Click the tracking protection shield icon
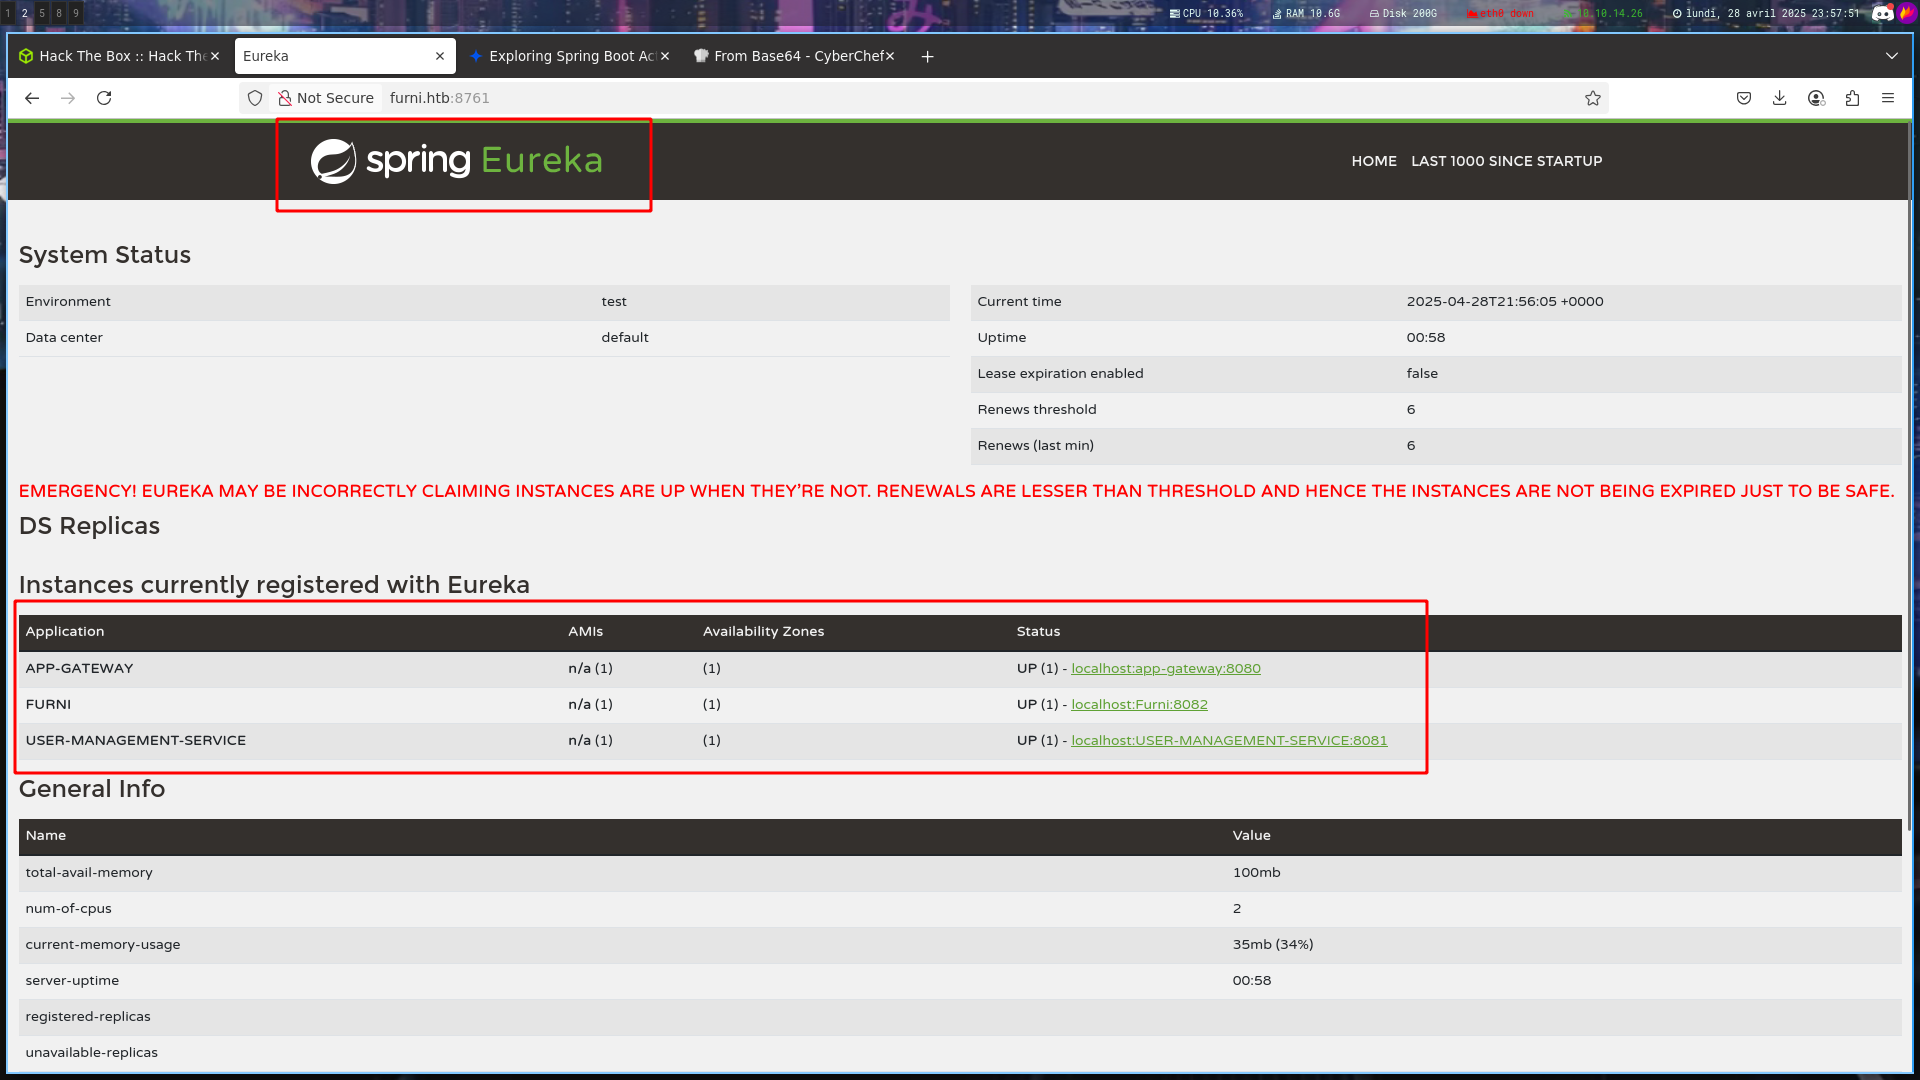 255,98
